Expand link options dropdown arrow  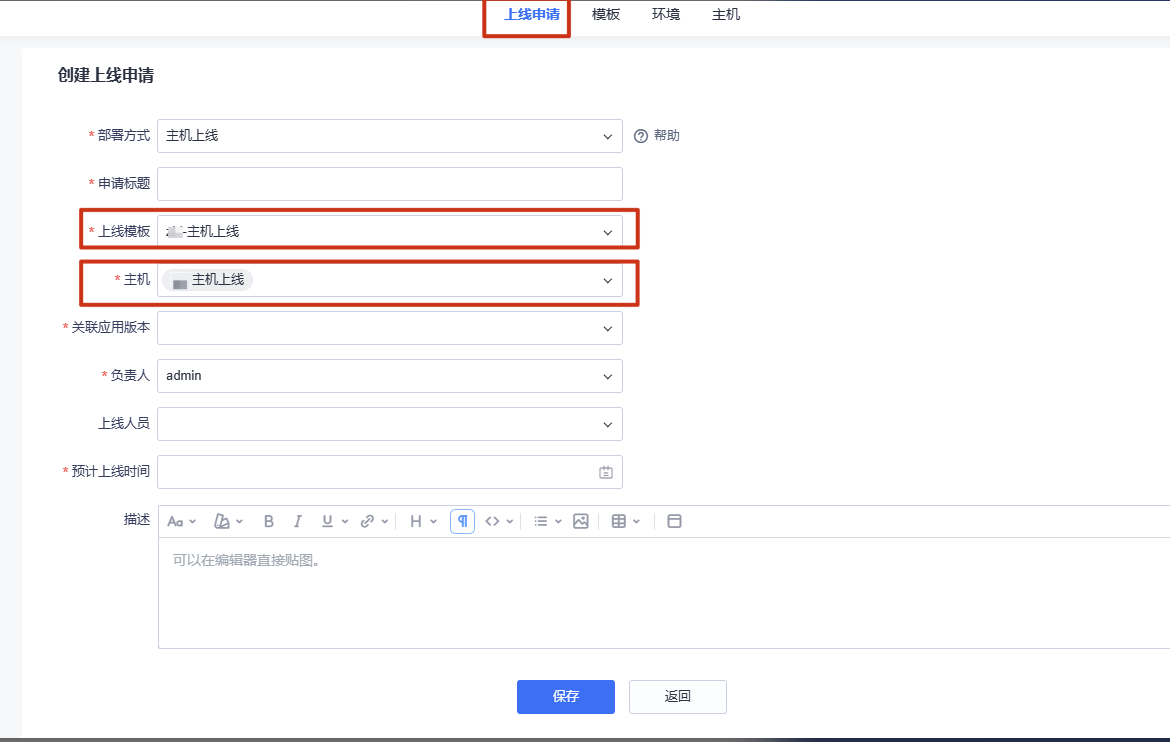[x=385, y=522]
